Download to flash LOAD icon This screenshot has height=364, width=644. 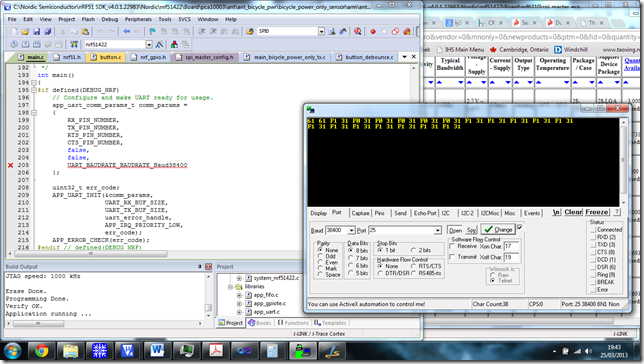point(74,44)
